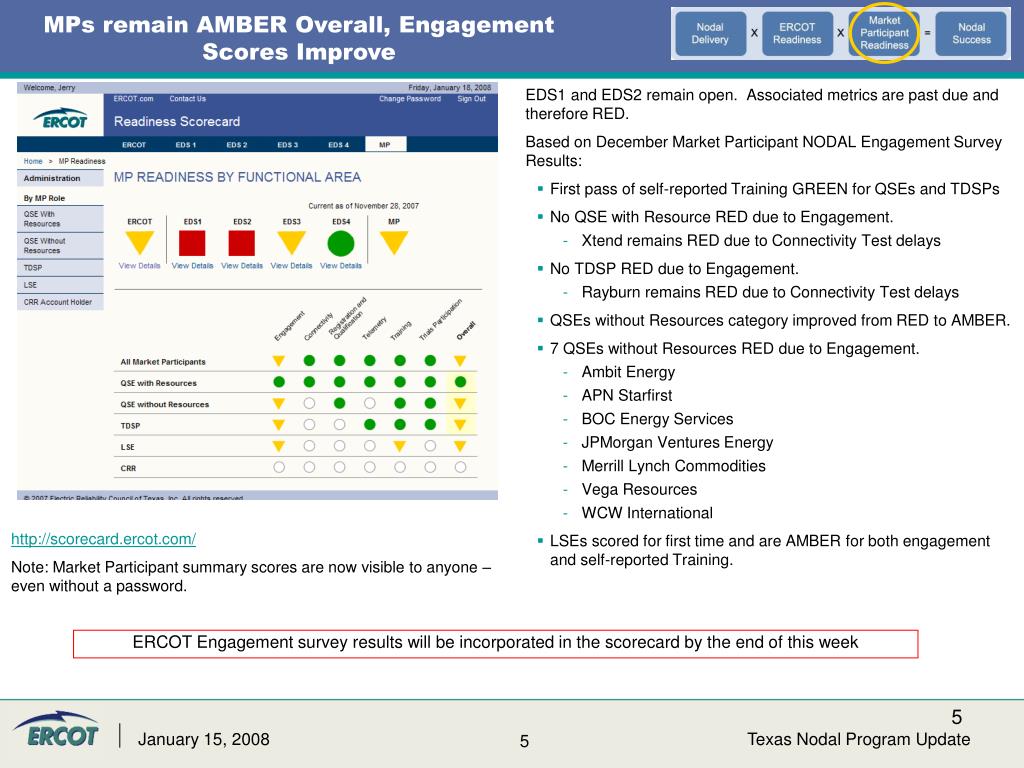
Task: Click the Contact Us link
Action: [187, 99]
